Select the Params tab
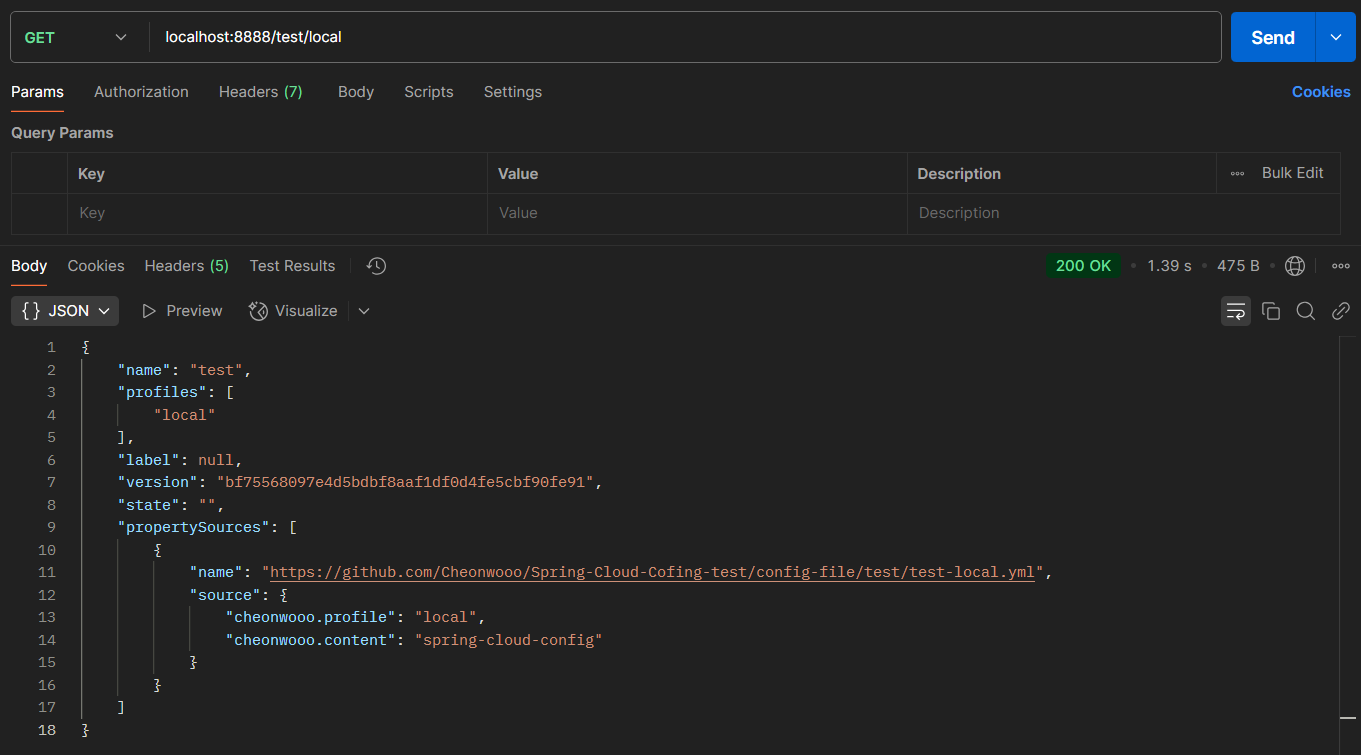Image resolution: width=1361 pixels, height=755 pixels. 37,92
